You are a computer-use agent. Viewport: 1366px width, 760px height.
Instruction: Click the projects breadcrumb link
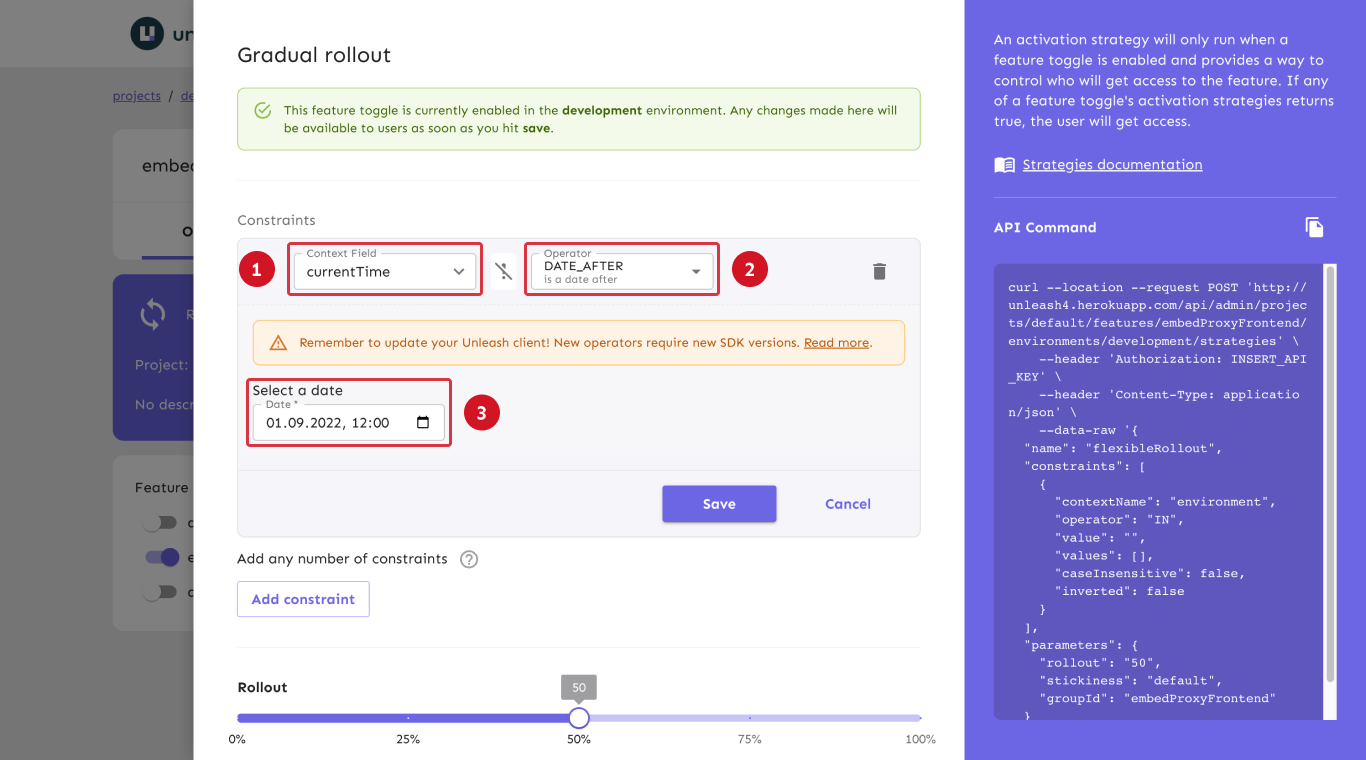point(137,95)
